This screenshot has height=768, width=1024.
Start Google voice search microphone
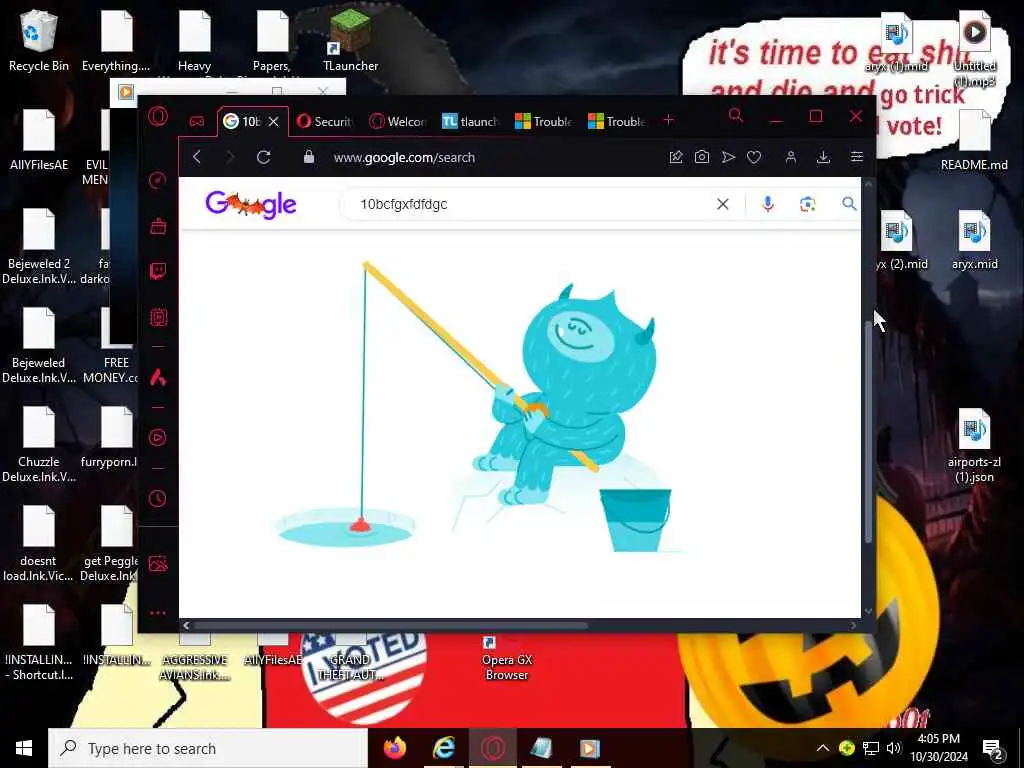(x=767, y=204)
